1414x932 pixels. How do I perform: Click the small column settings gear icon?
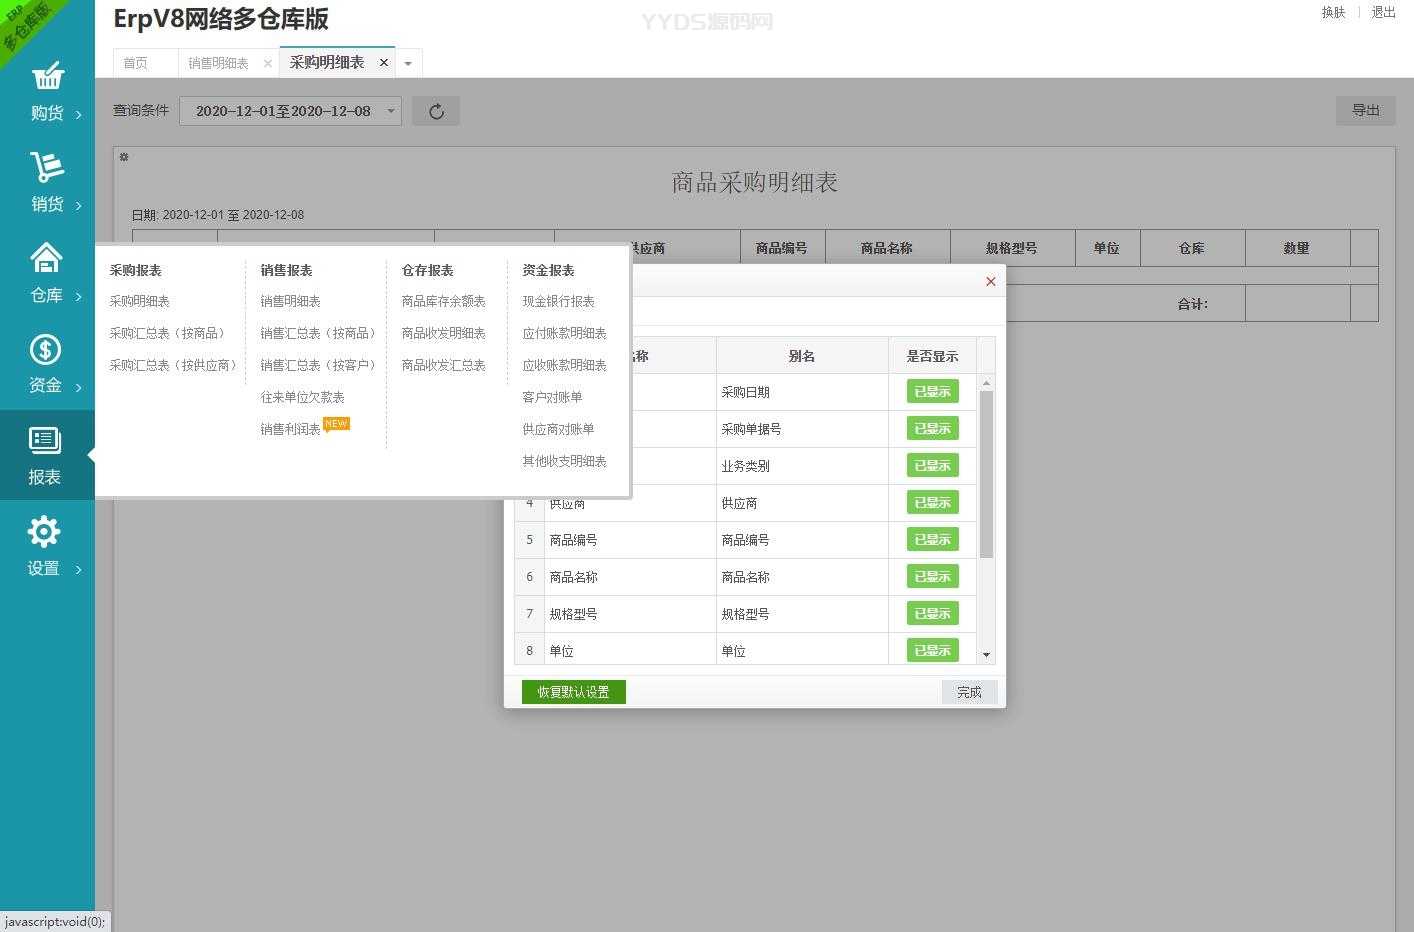pos(124,157)
